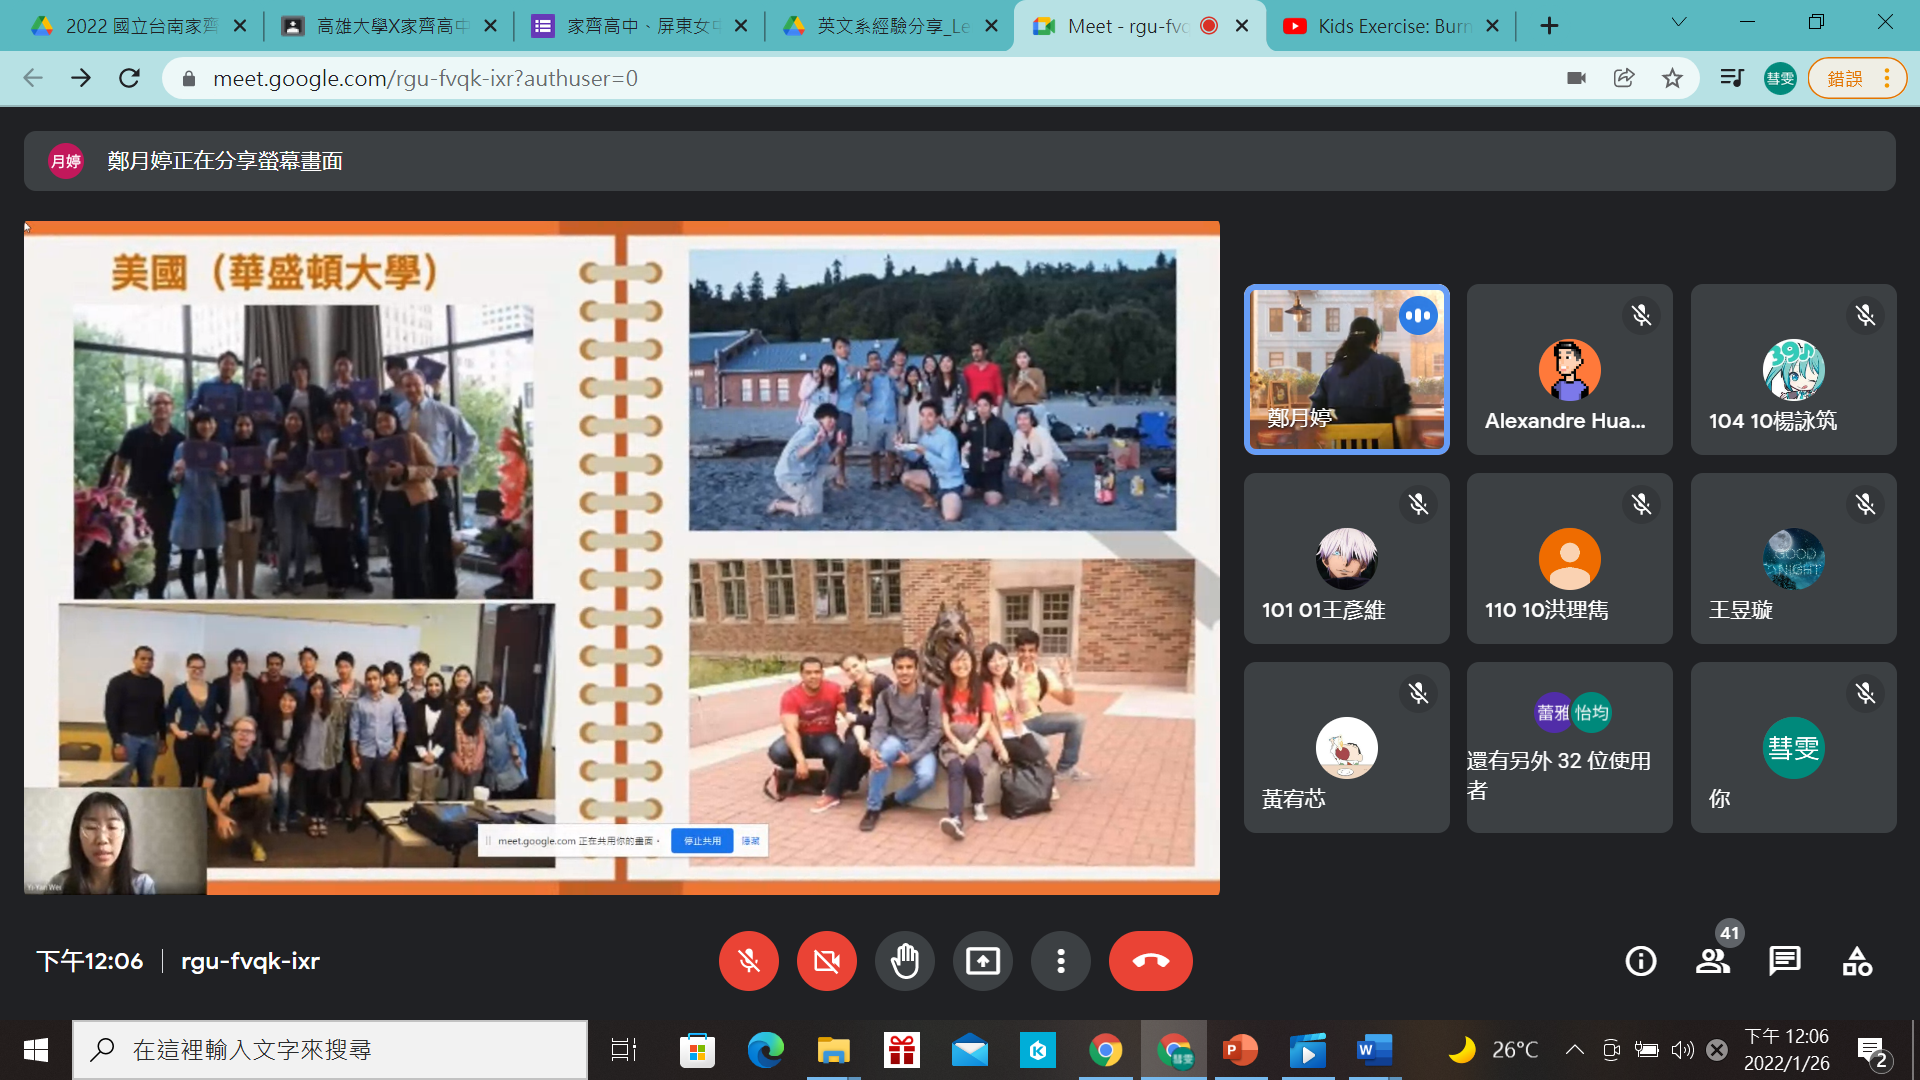1920x1080 pixels.
Task: Open the Chrome profile avatar
Action: pyautogui.click(x=1780, y=78)
